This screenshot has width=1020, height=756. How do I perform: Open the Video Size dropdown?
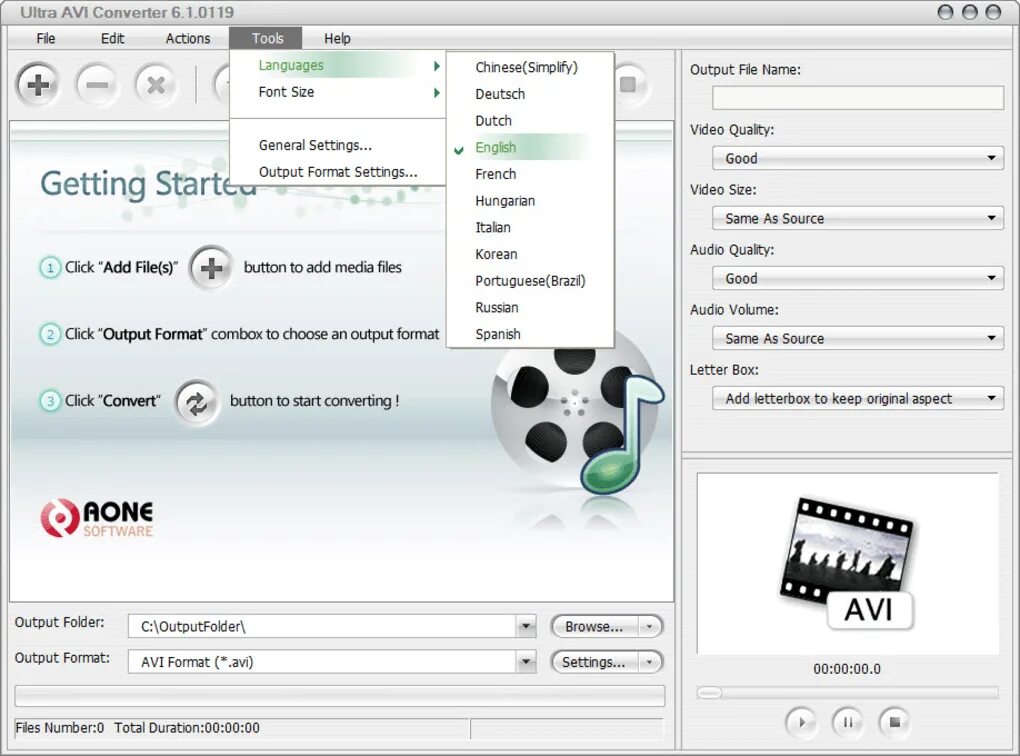click(857, 218)
